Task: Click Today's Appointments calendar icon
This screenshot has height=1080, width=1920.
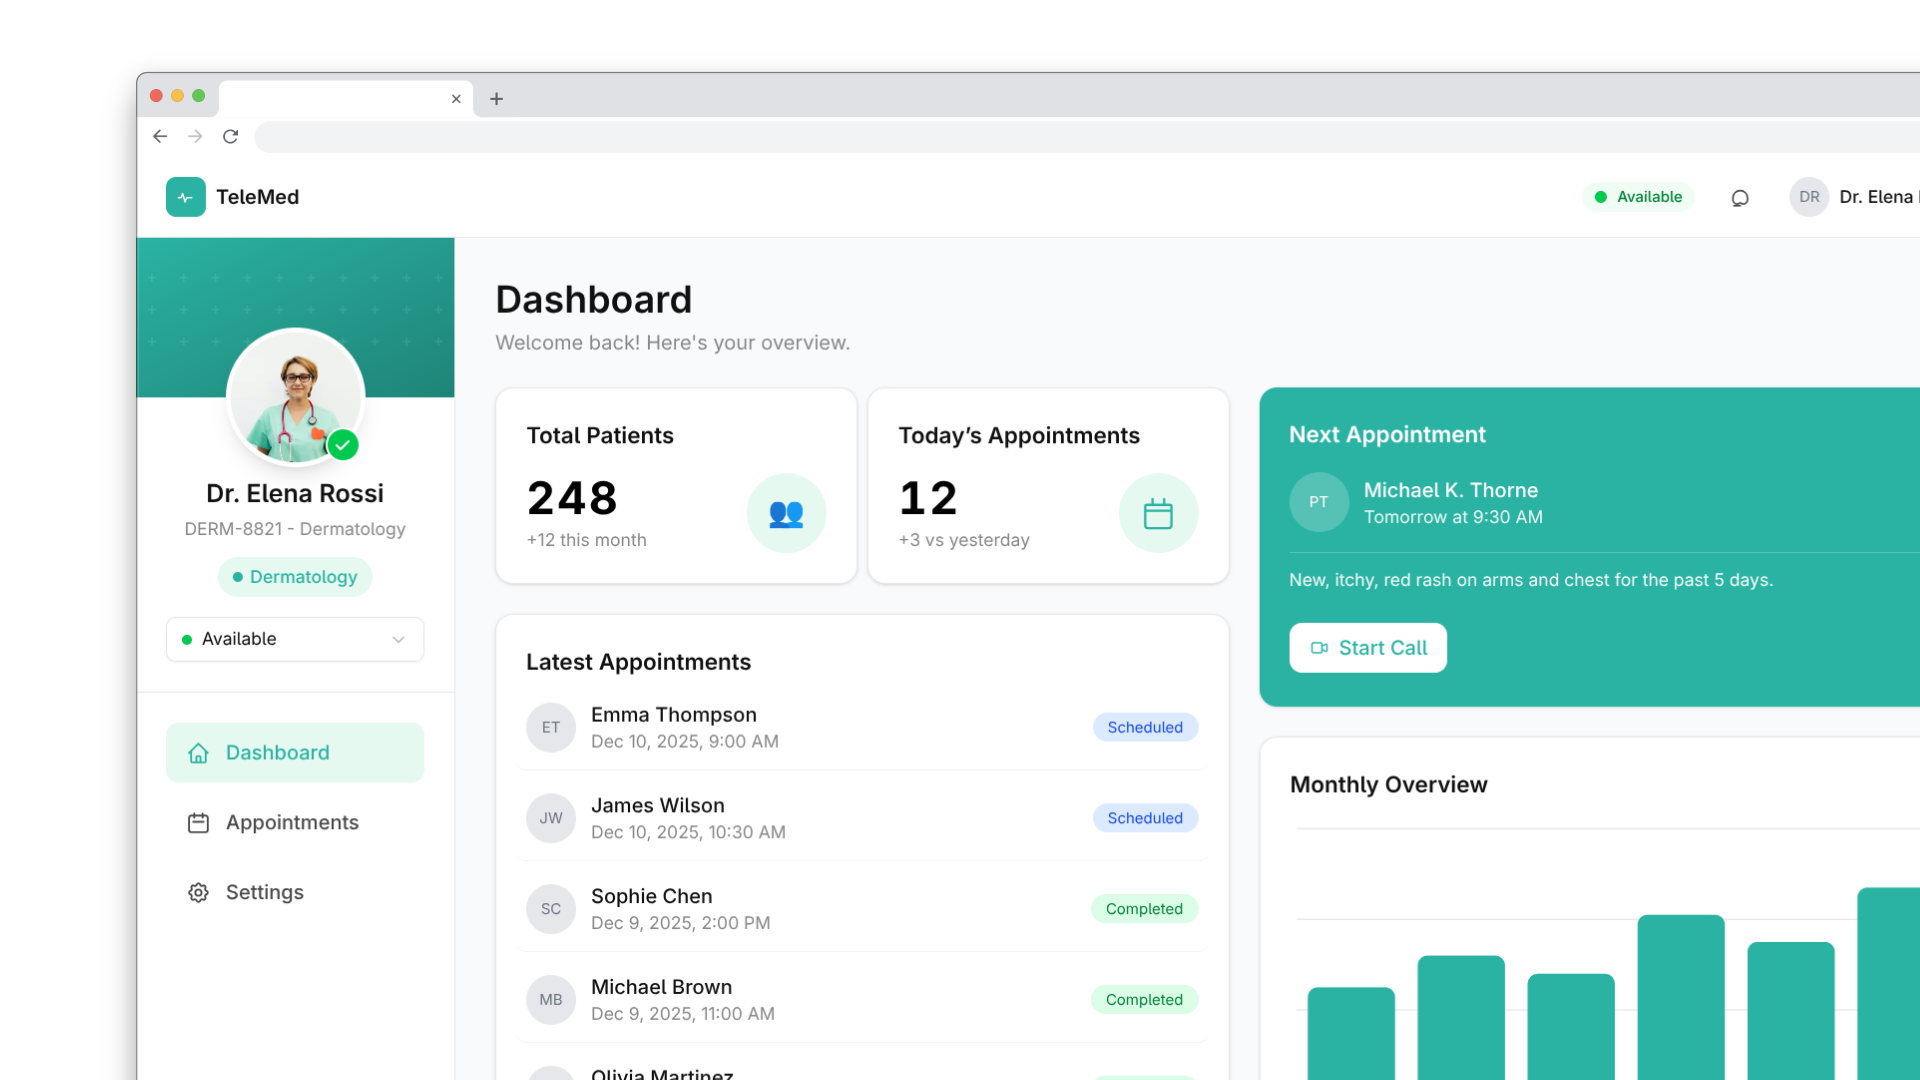Action: [1158, 513]
